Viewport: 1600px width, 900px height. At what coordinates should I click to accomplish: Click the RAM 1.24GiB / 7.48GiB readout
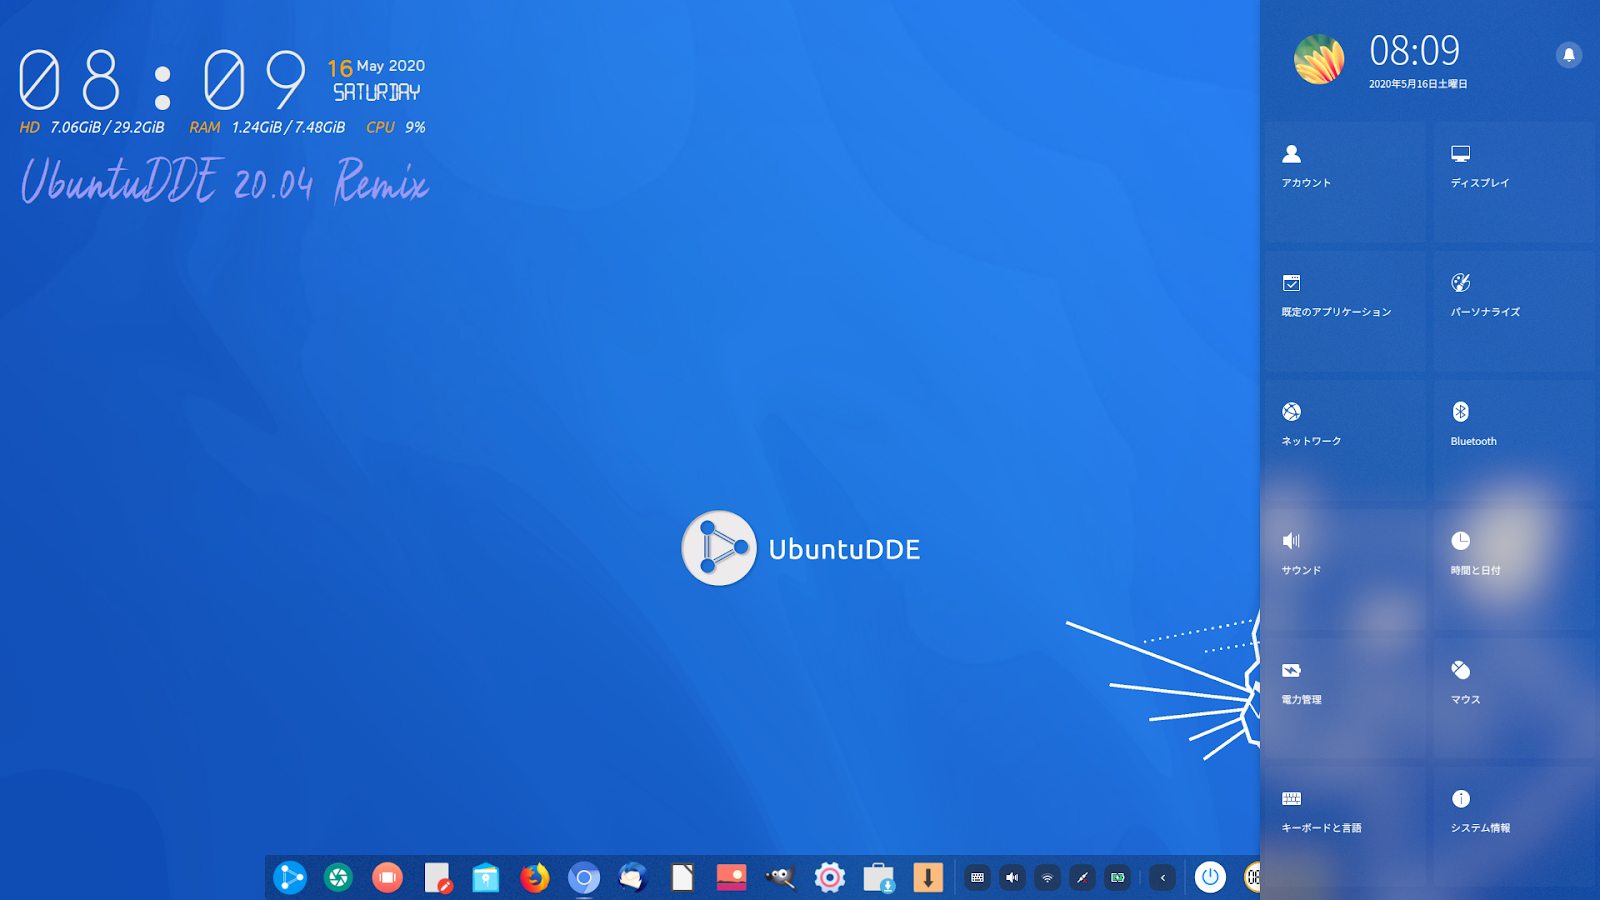(267, 127)
